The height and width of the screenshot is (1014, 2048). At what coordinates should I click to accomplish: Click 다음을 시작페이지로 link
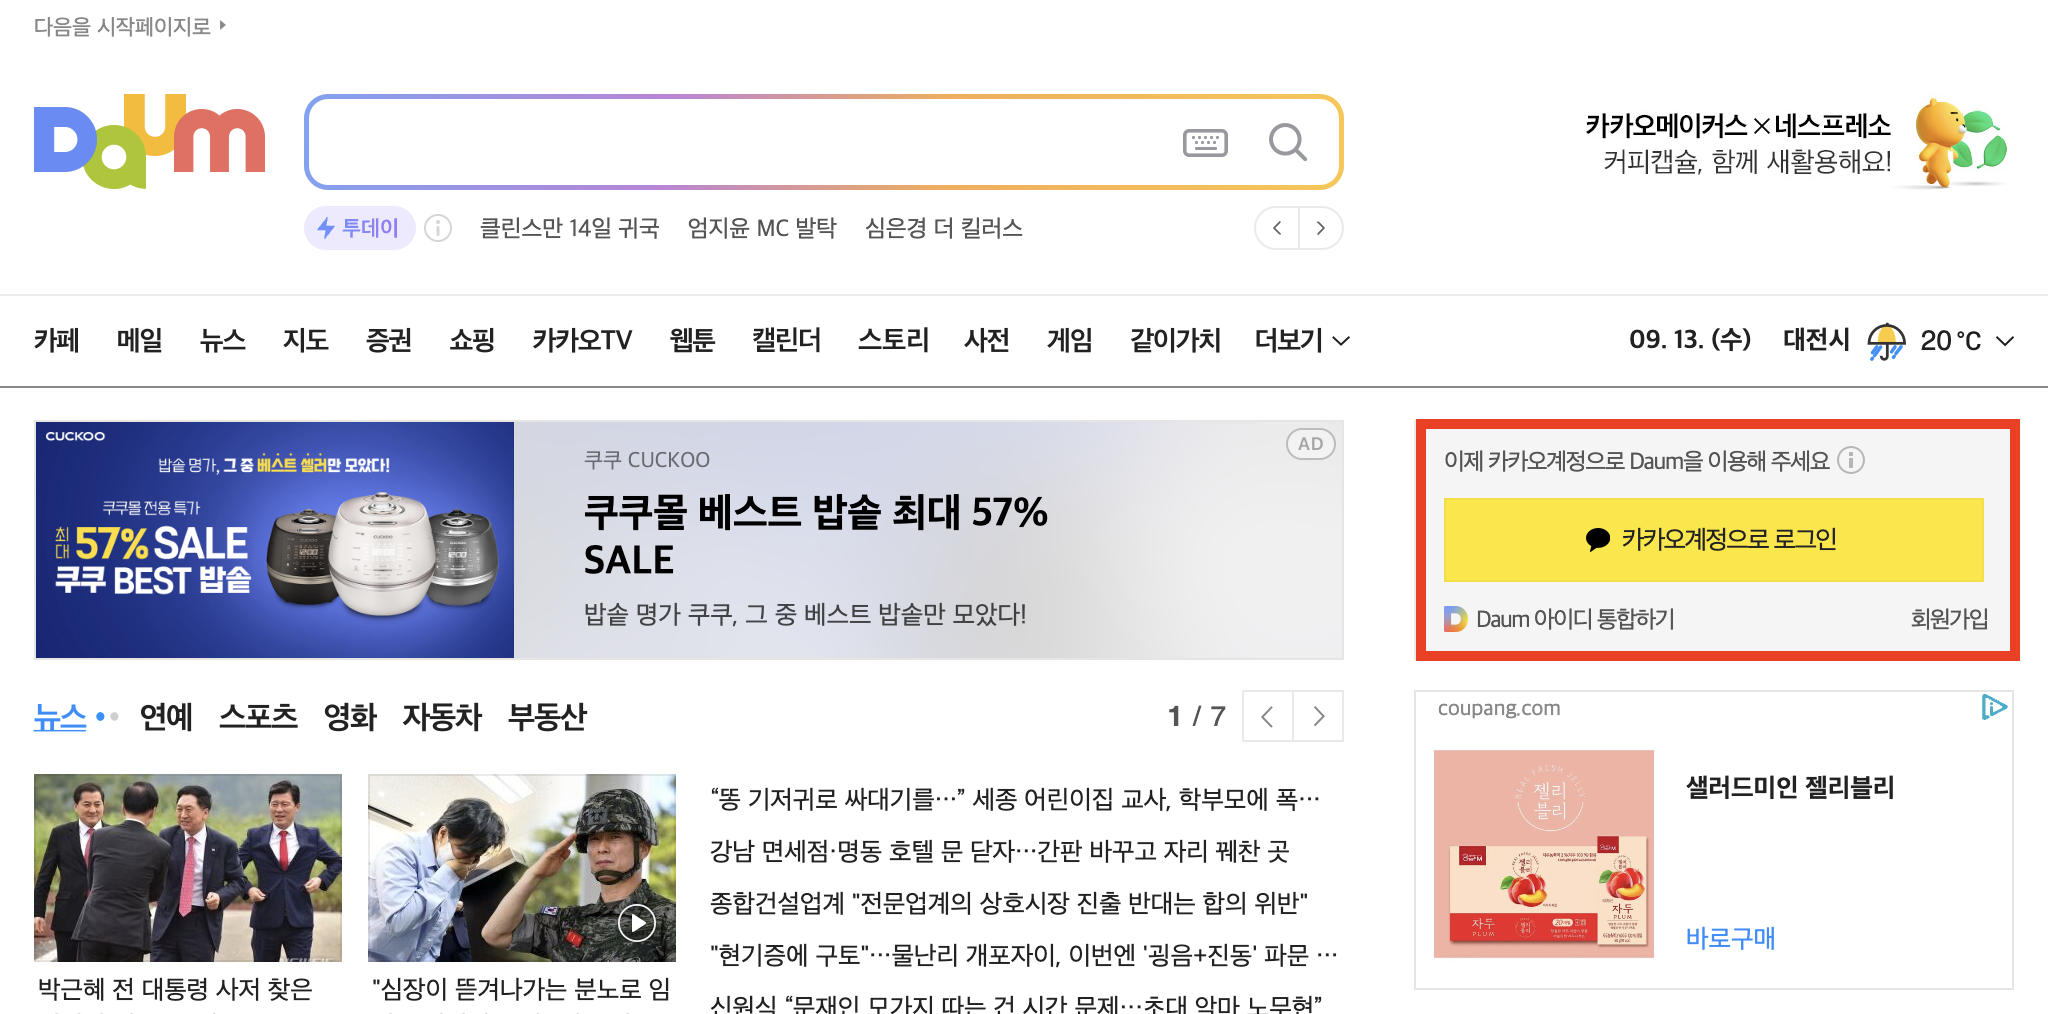coord(130,26)
